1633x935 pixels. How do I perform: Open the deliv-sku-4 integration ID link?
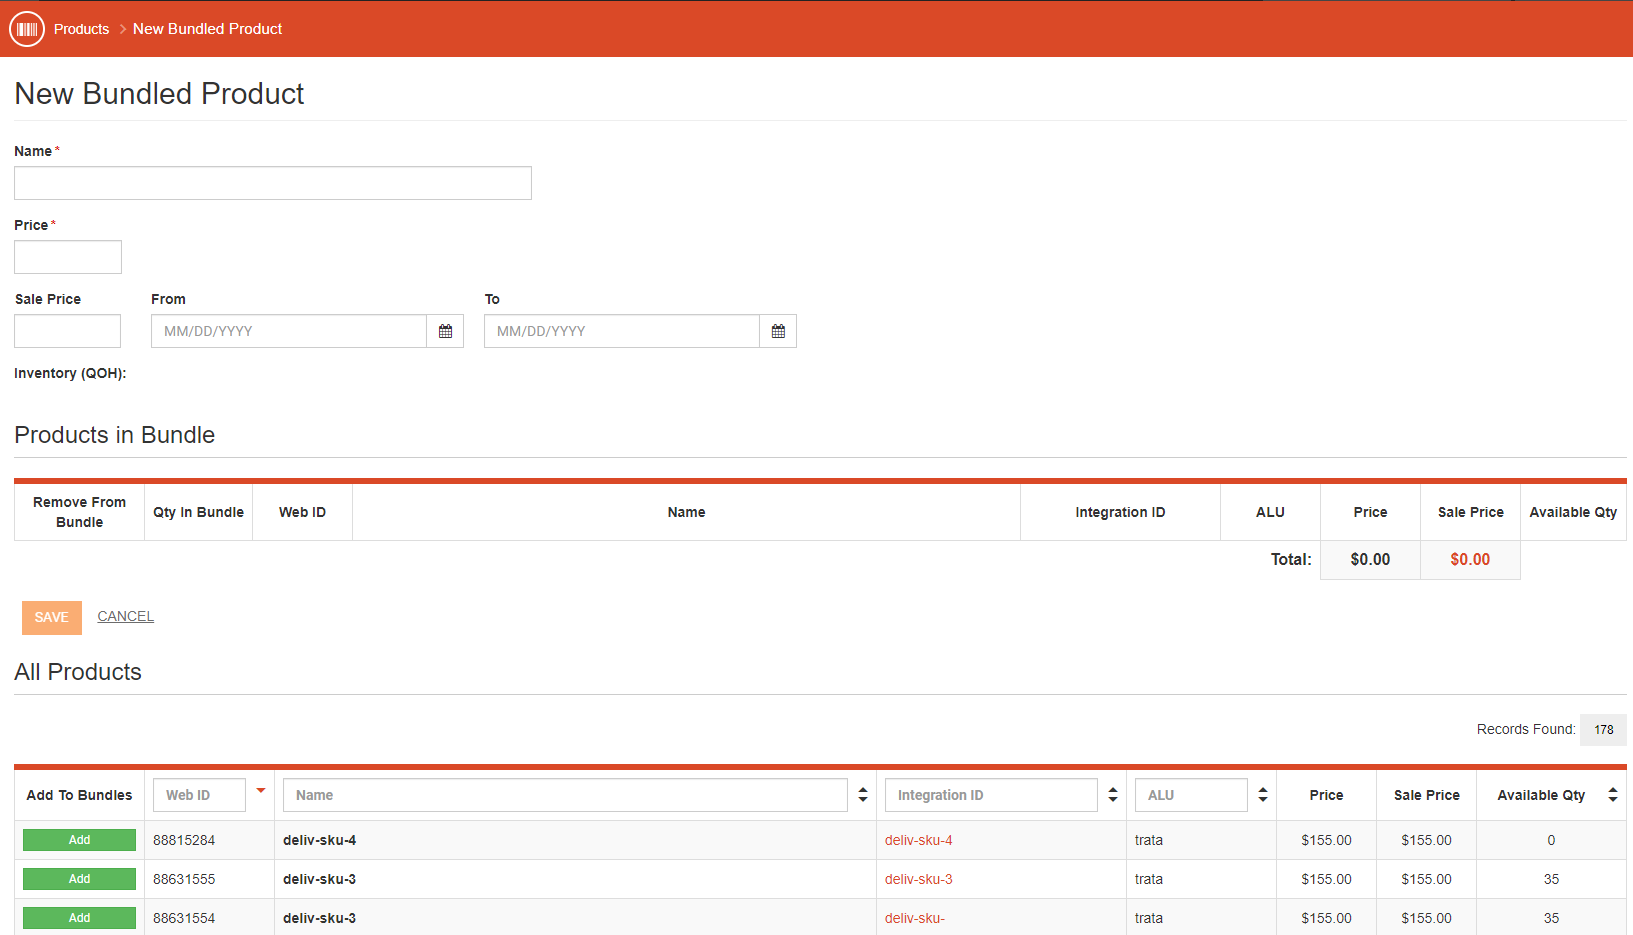click(918, 840)
